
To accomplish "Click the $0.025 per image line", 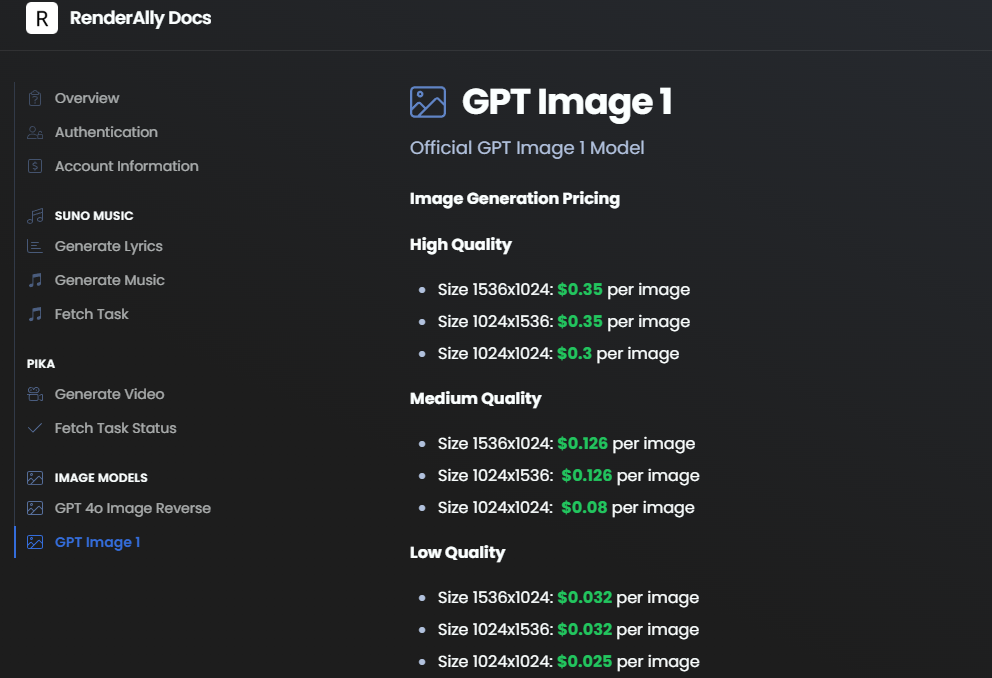I will pos(569,662).
